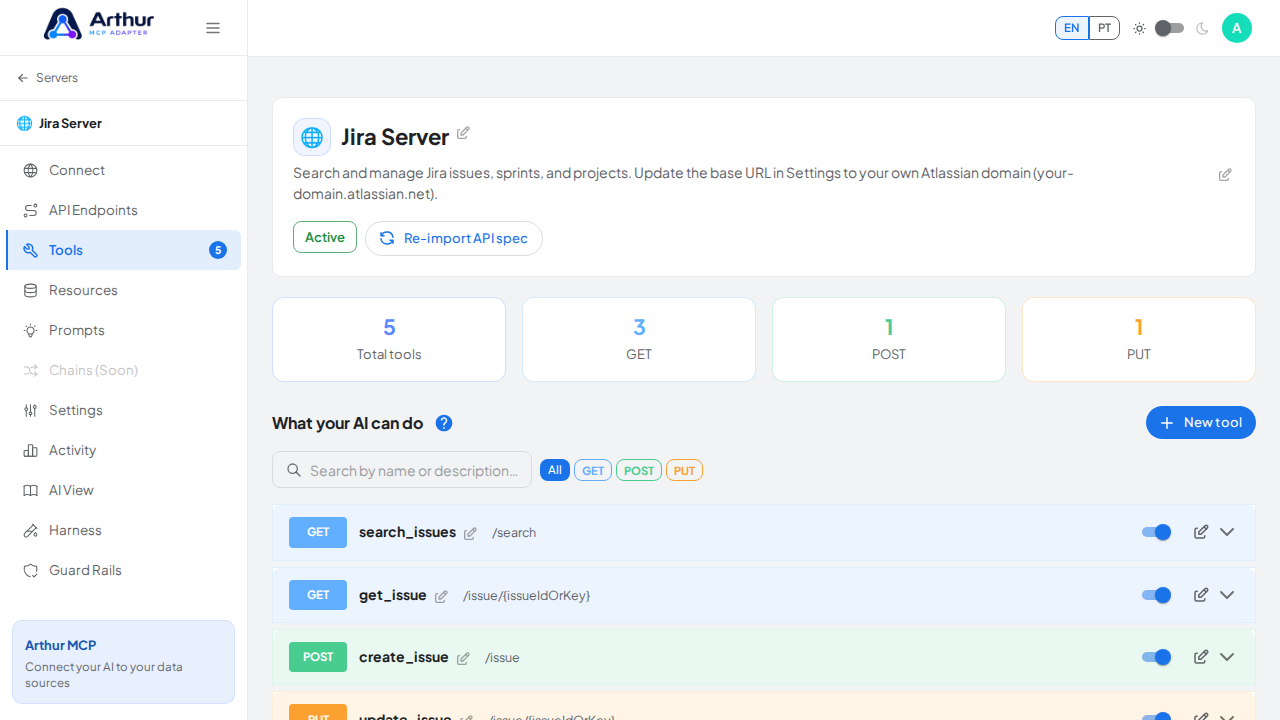The image size is (1280, 720).
Task: Open Harness in the sidebar
Action: pyautogui.click(x=124, y=530)
